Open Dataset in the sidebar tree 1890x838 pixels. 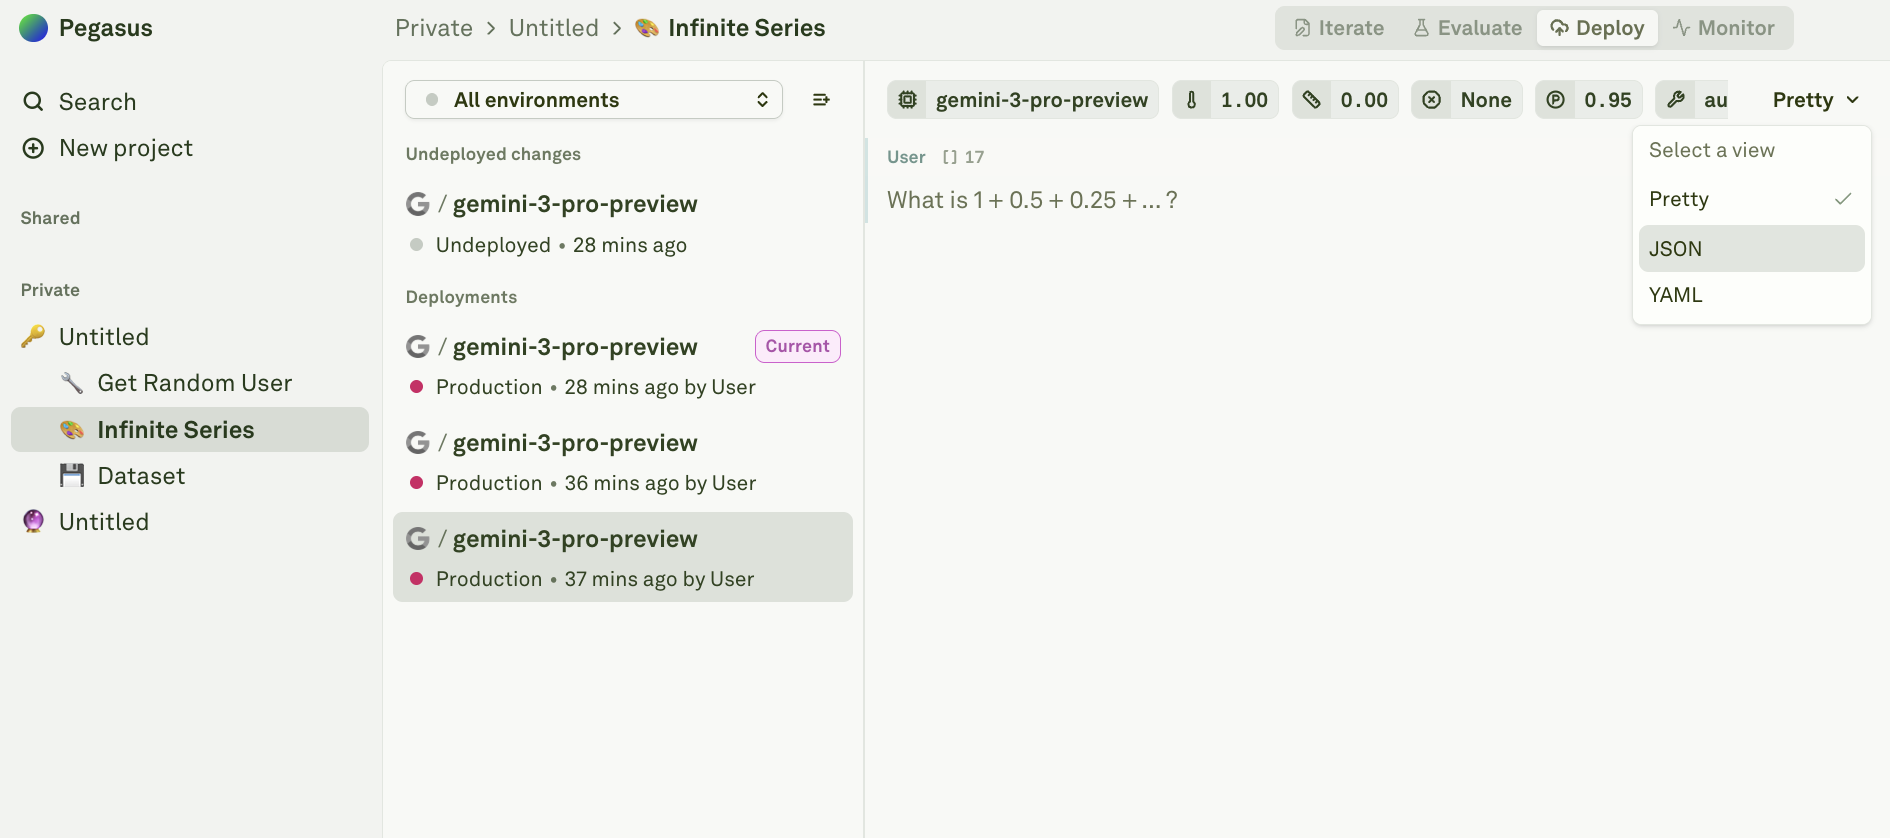[x=190, y=475]
